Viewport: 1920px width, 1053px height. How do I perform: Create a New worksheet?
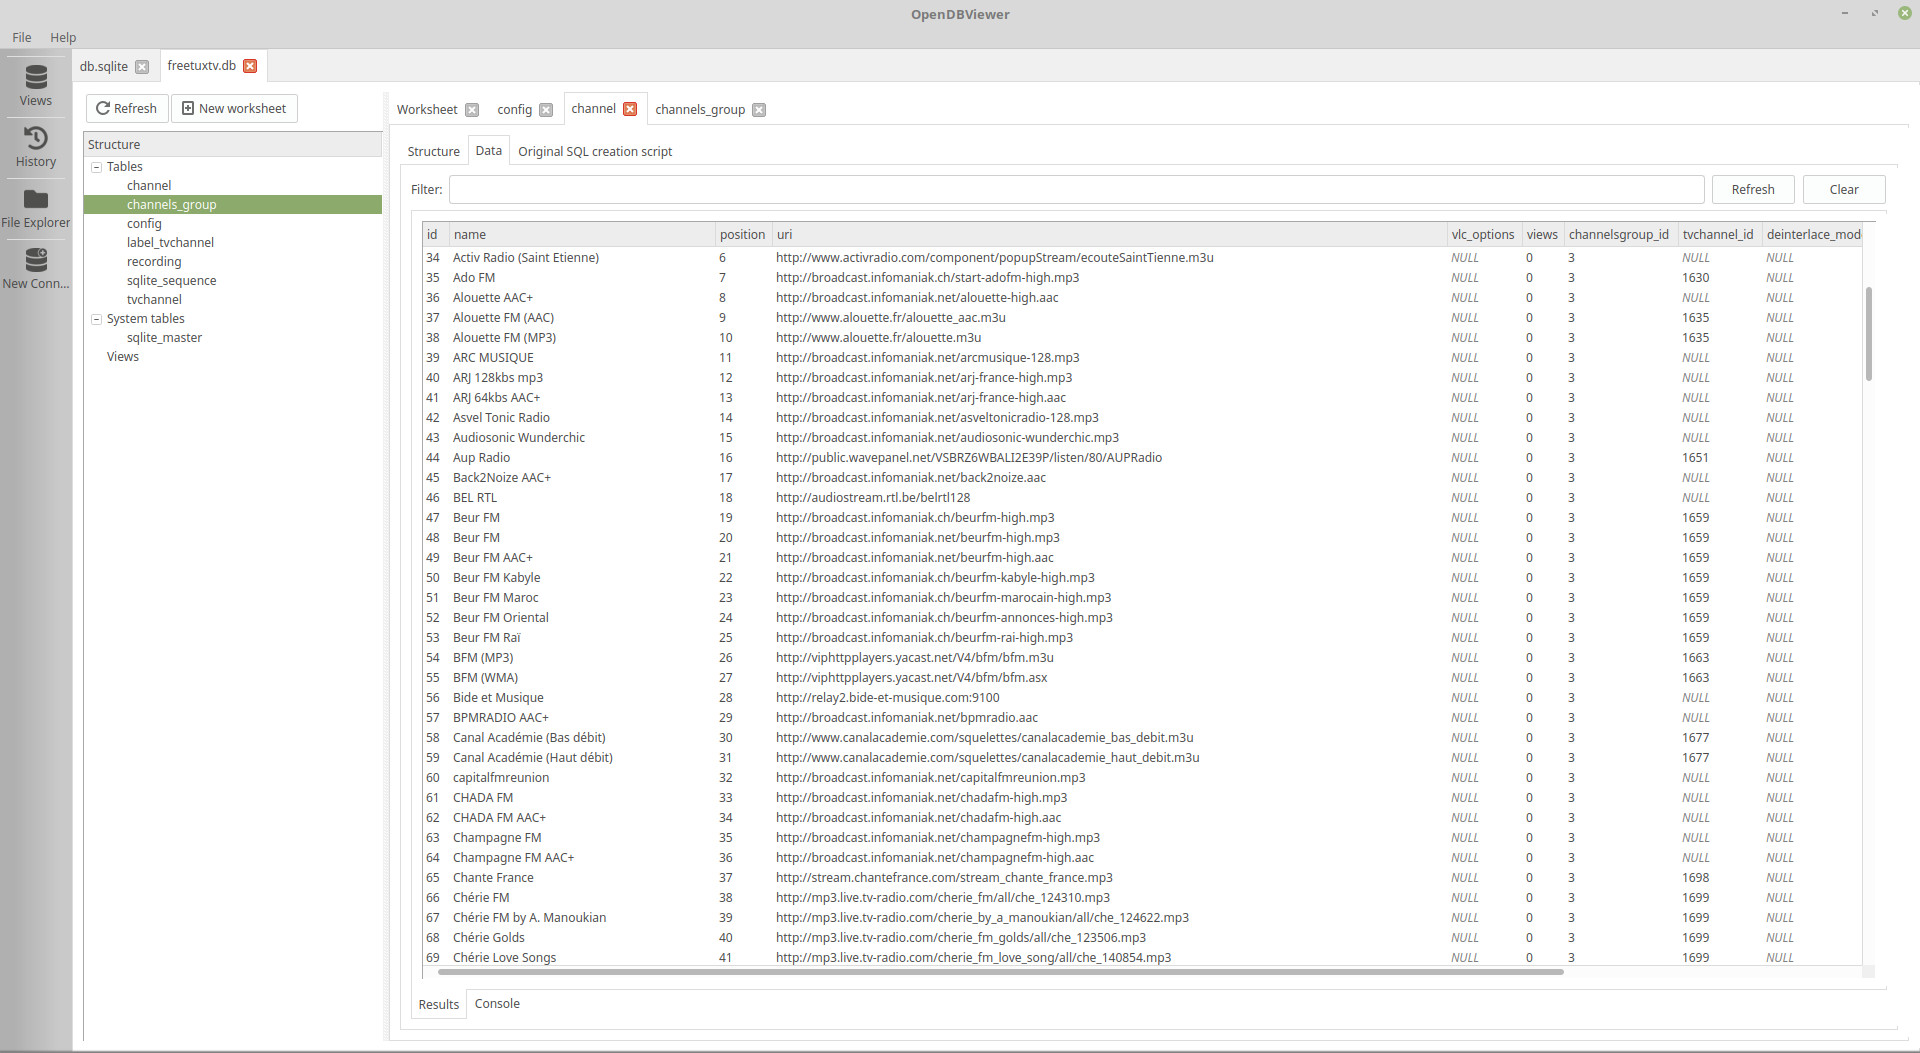(x=234, y=108)
